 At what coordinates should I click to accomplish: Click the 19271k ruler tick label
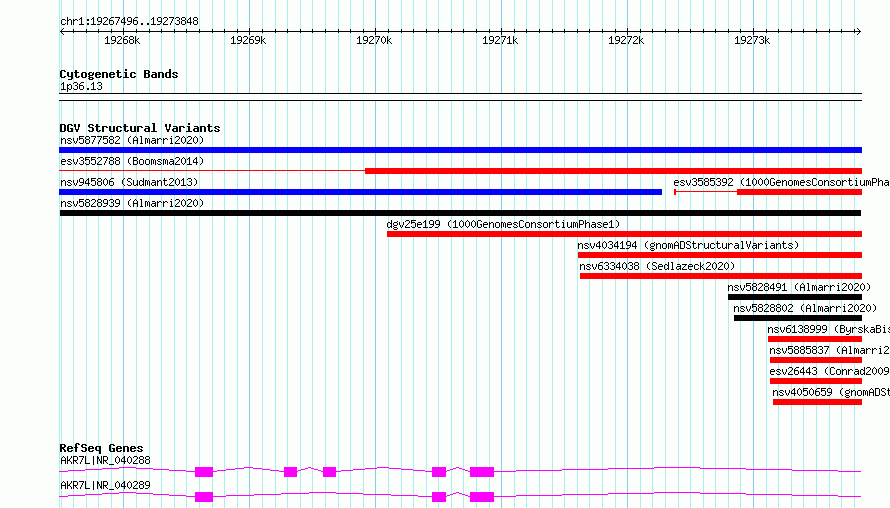point(500,40)
